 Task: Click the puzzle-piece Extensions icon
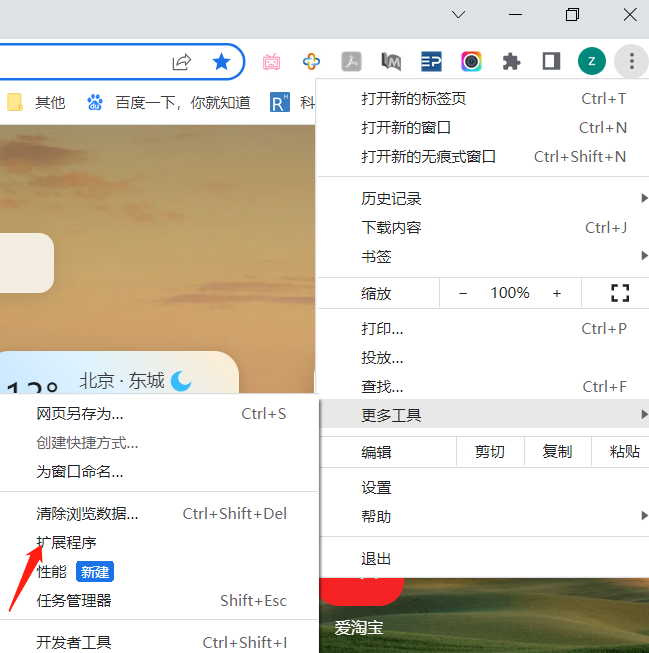coord(511,62)
